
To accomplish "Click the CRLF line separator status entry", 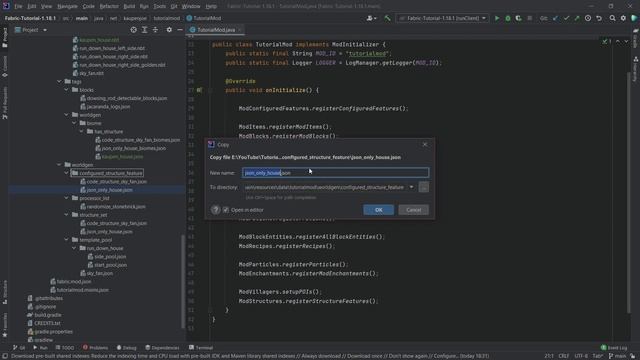I will (564, 356).
